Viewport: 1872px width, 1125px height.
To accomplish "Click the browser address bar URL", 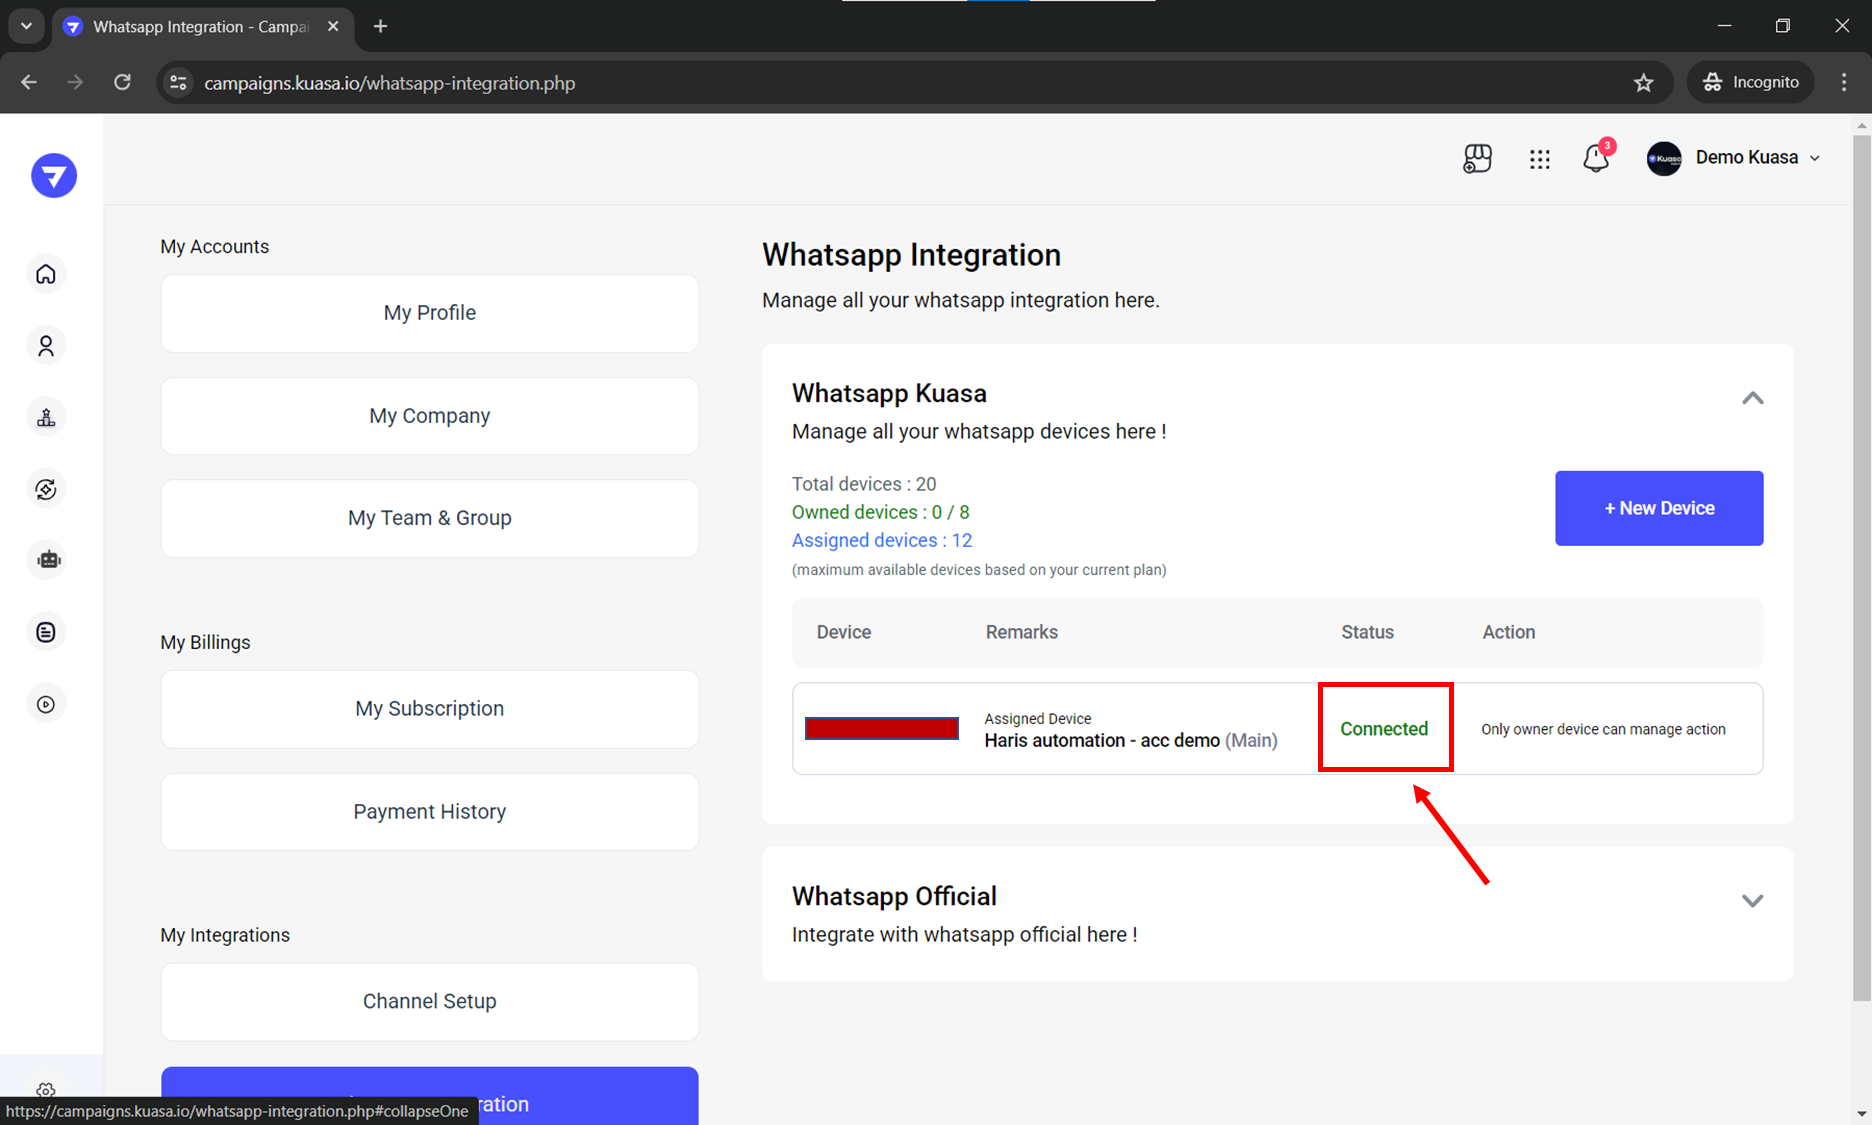I will pyautogui.click(x=390, y=83).
